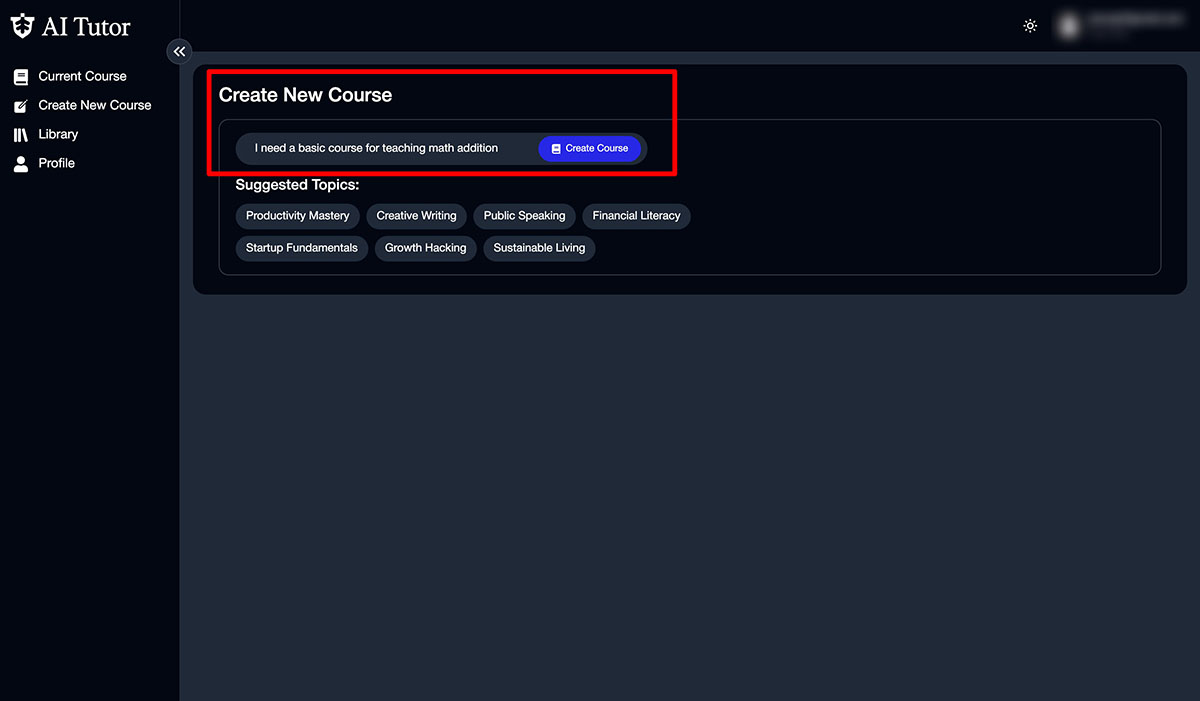Collapse the sidebar with double-chevron button
The width and height of the screenshot is (1200, 701).
tap(179, 52)
